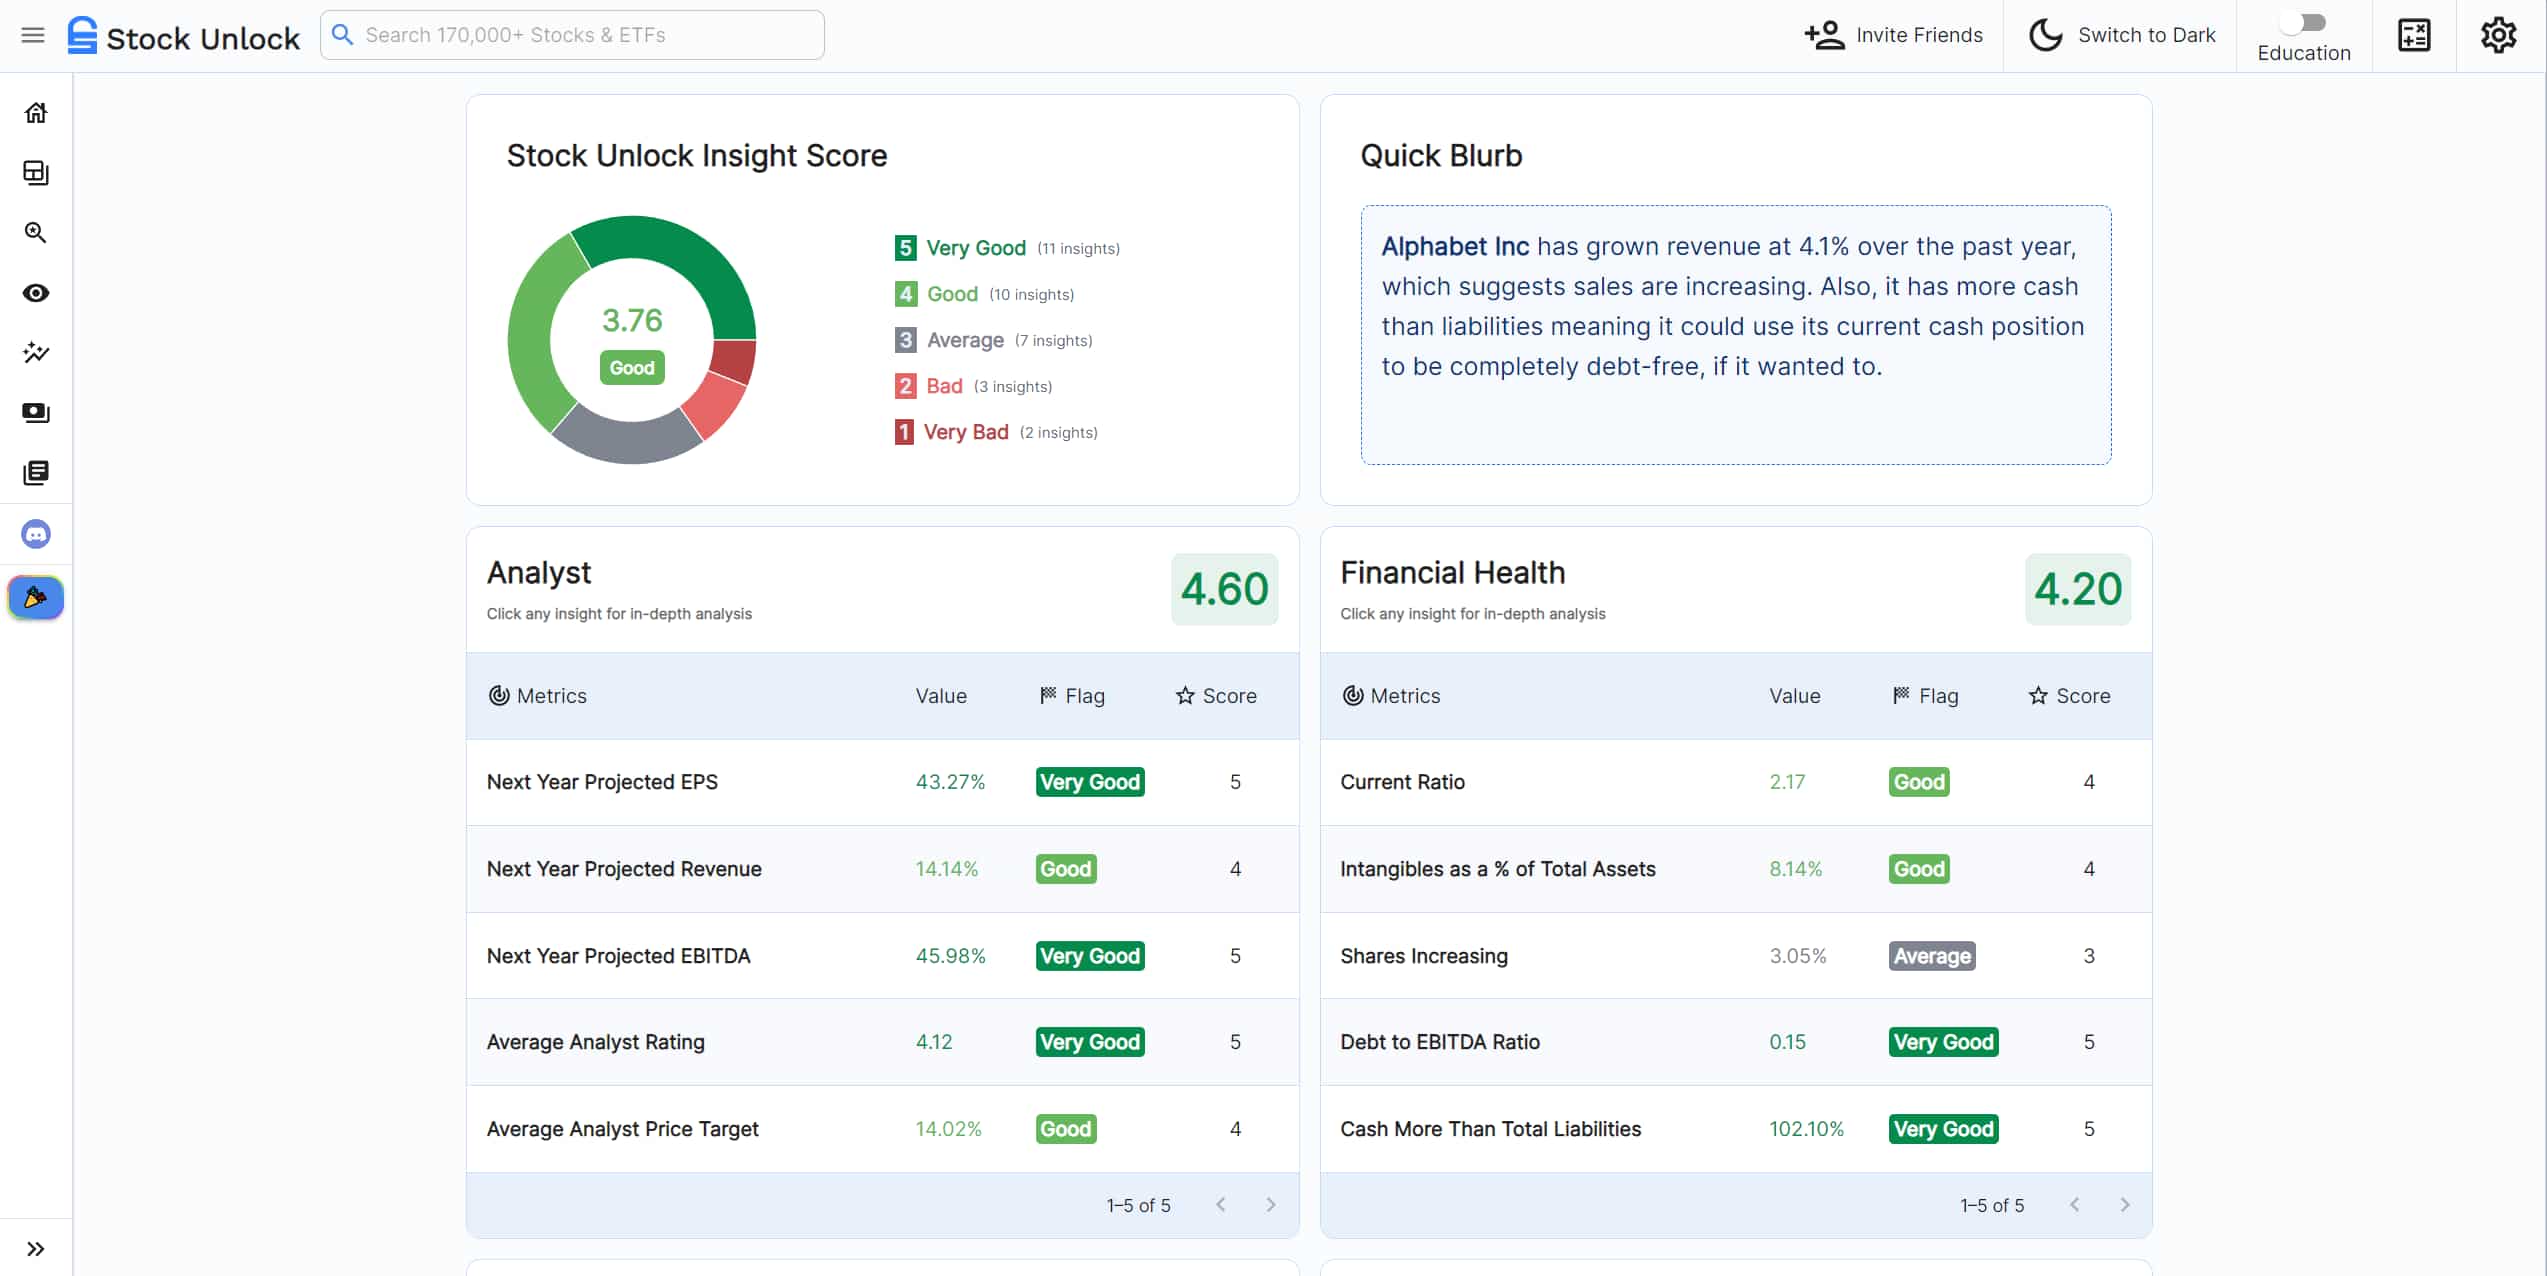Expand the sidebar with double chevron

pyautogui.click(x=36, y=1249)
